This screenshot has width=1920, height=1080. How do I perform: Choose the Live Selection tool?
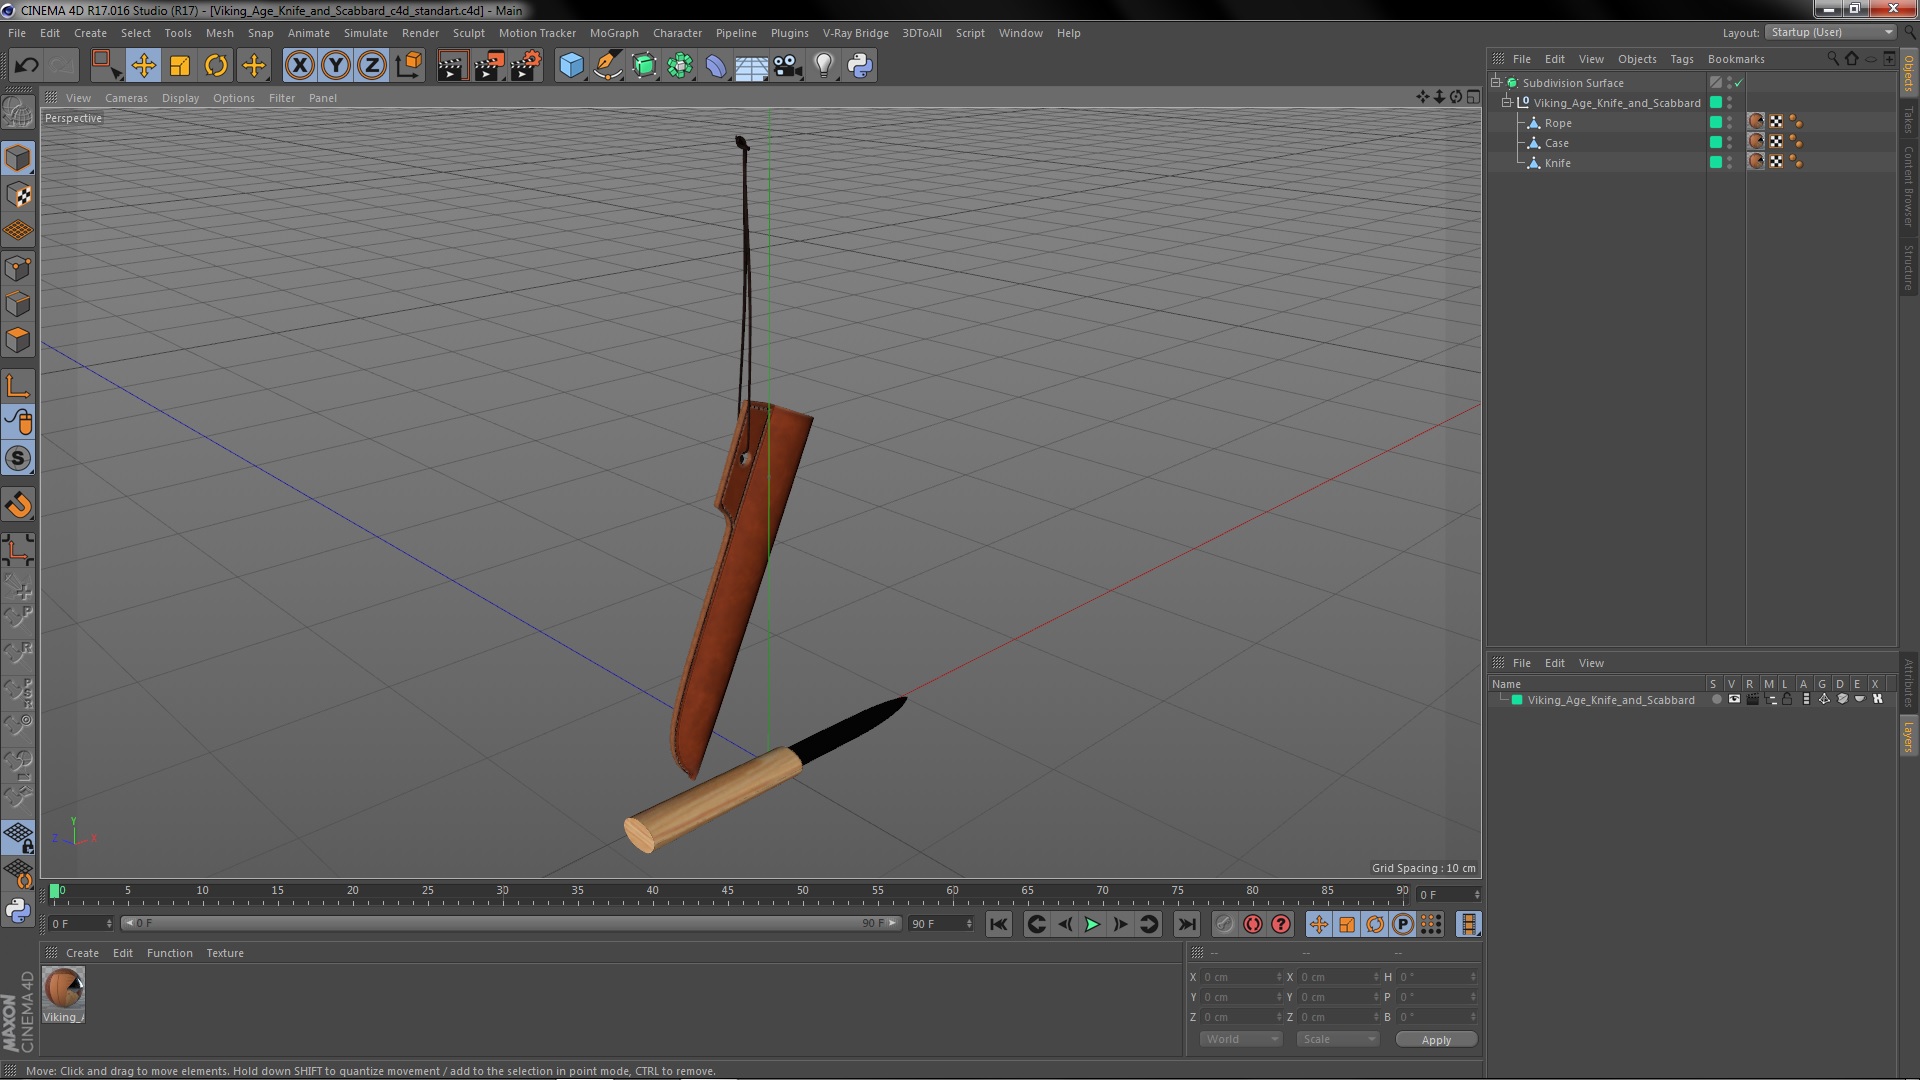click(106, 66)
